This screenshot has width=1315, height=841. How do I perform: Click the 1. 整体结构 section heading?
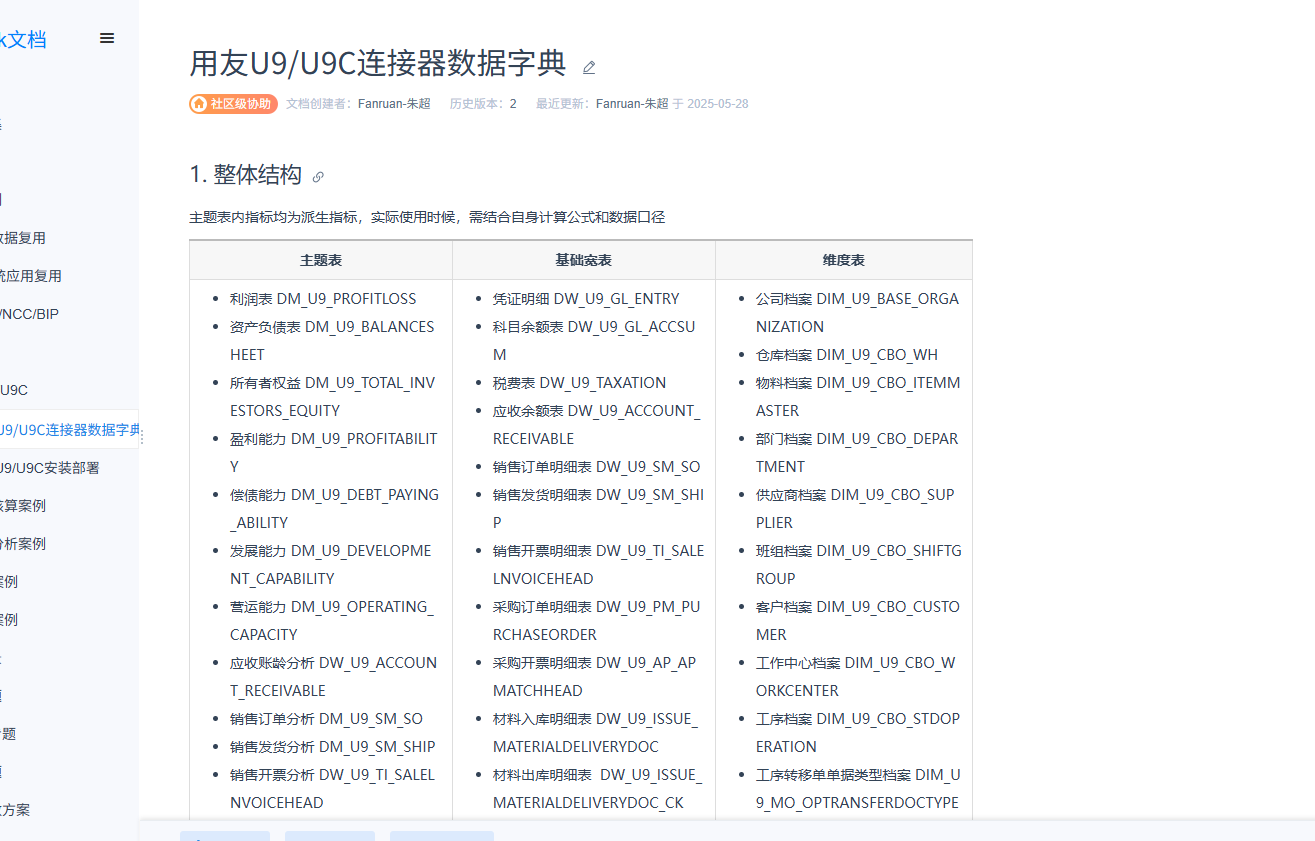click(245, 175)
